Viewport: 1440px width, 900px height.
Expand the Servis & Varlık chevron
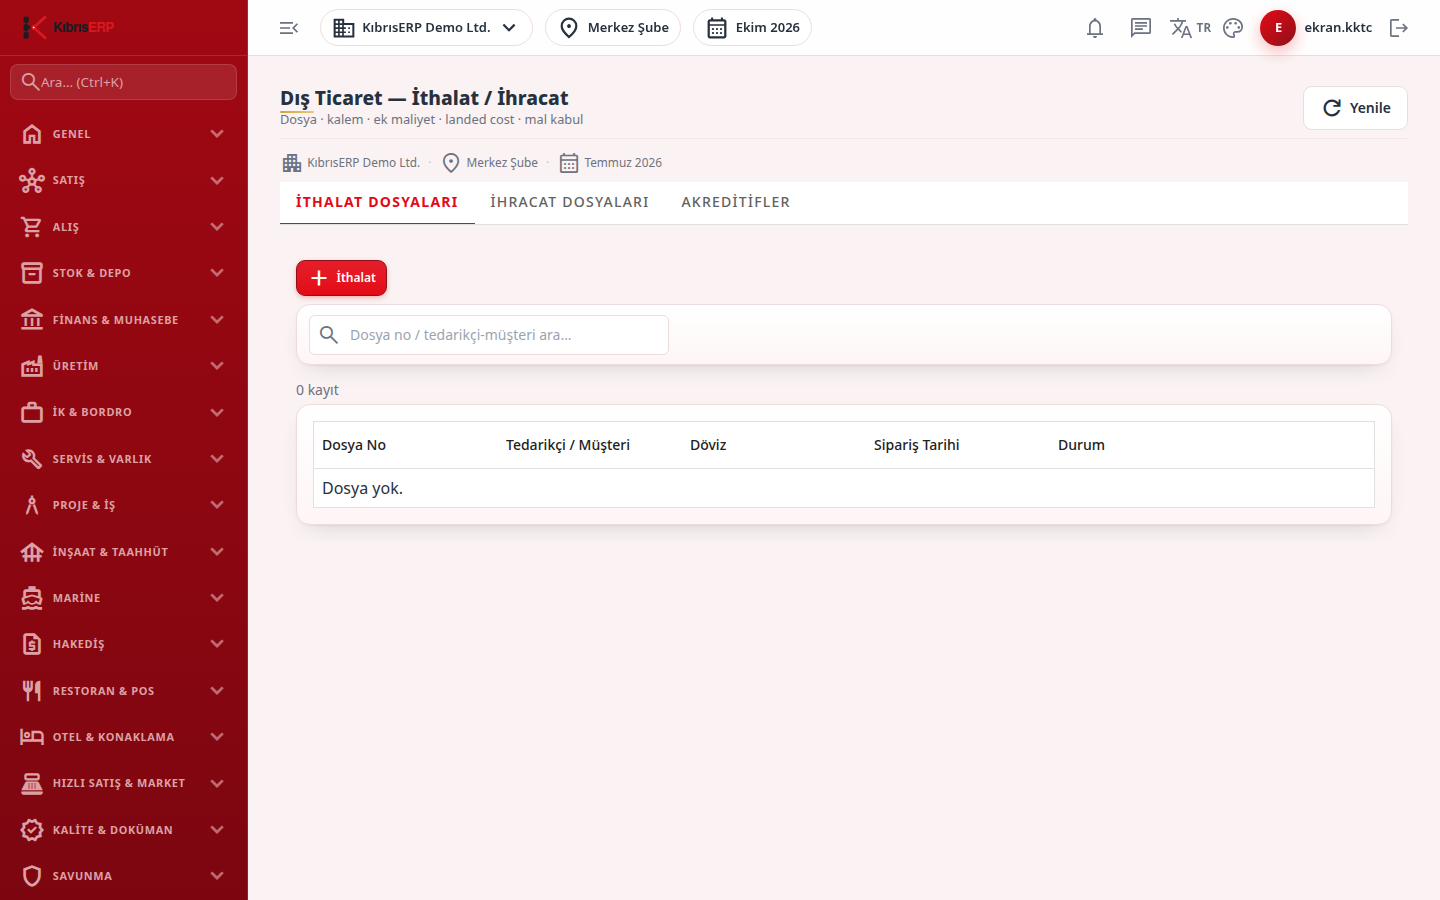(217, 459)
